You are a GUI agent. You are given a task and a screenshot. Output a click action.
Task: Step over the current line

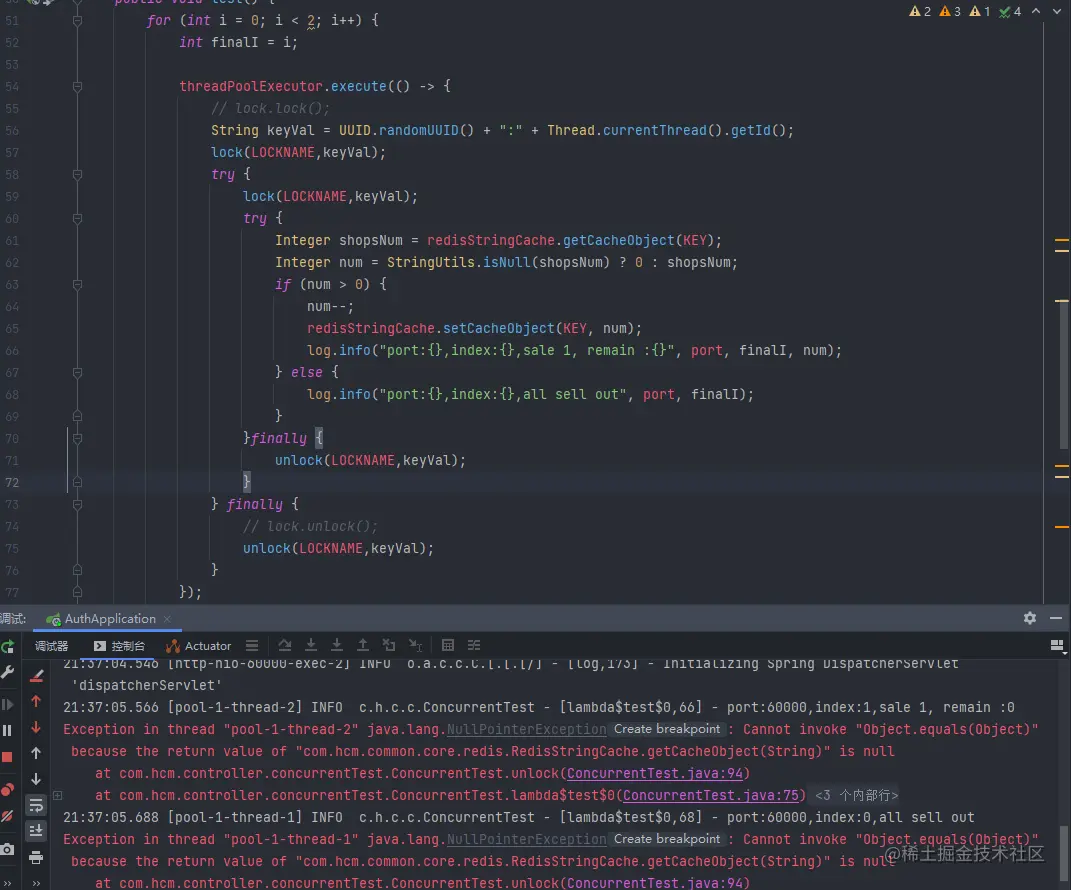[x=285, y=645]
